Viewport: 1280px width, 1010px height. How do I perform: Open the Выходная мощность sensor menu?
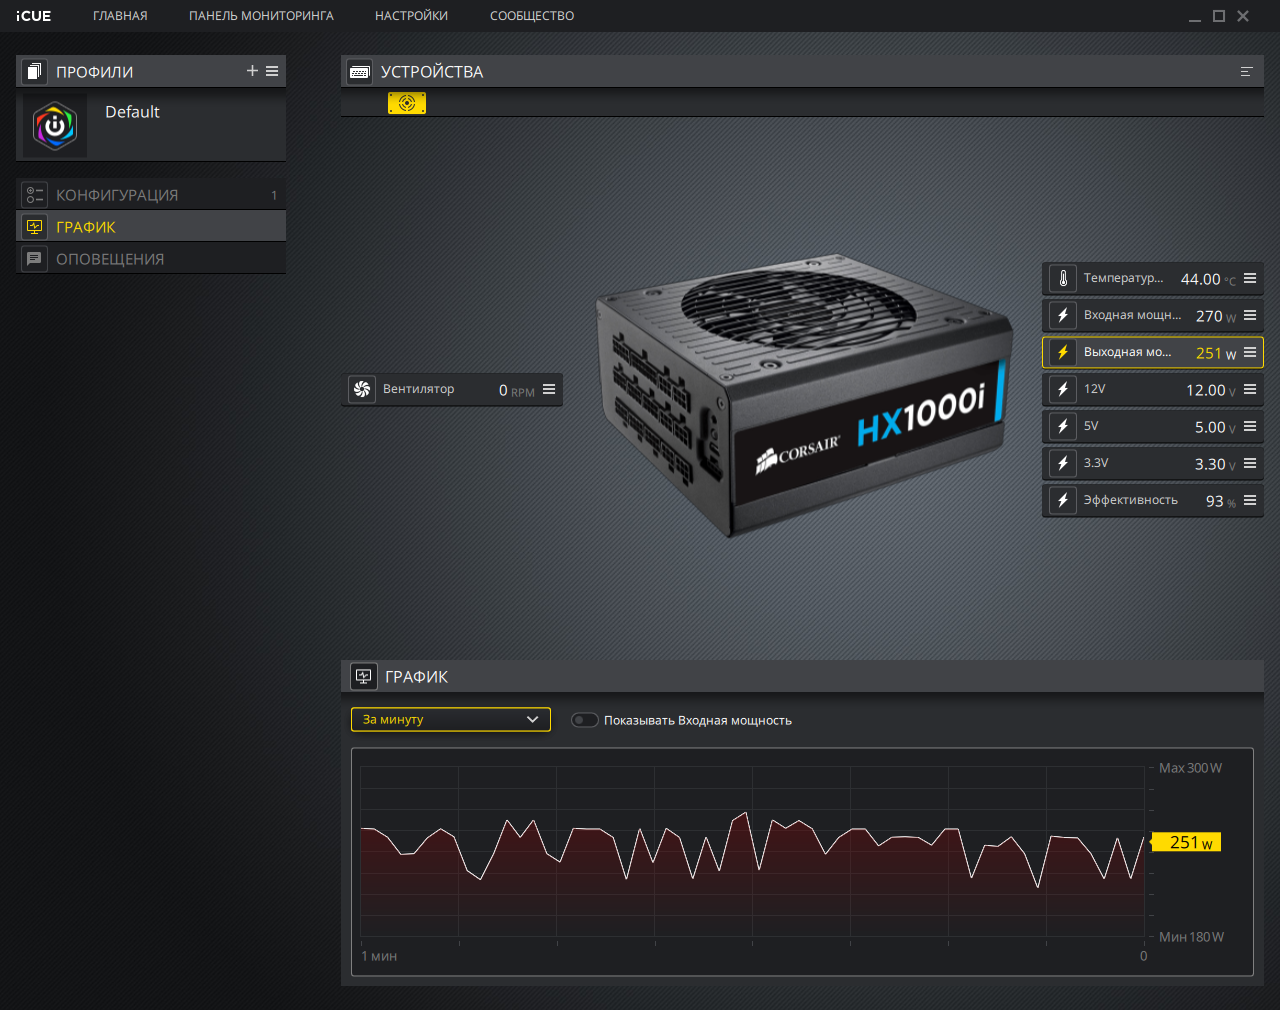pyautogui.click(x=1250, y=352)
